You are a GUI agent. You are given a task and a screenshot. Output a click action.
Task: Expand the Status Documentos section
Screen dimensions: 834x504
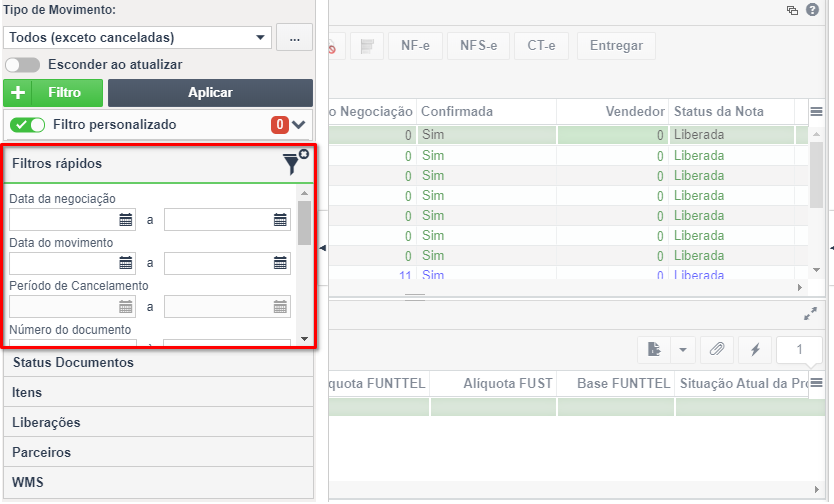click(x=159, y=363)
